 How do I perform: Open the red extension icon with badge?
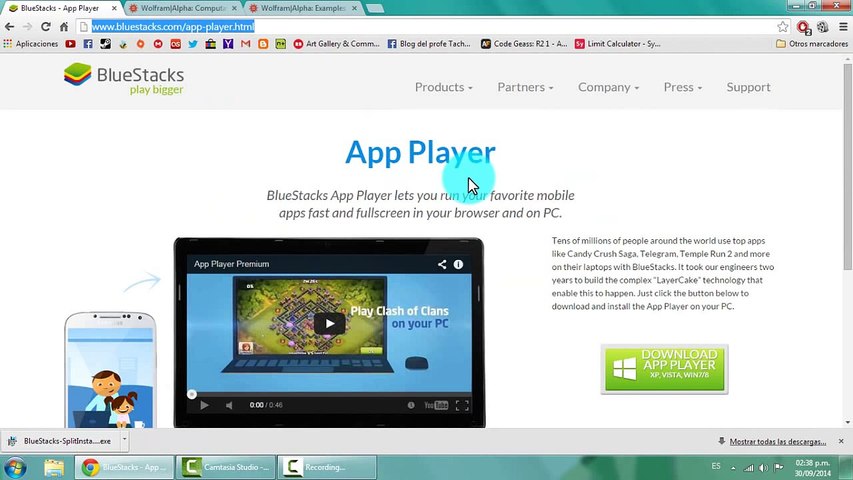pyautogui.click(x=803, y=27)
